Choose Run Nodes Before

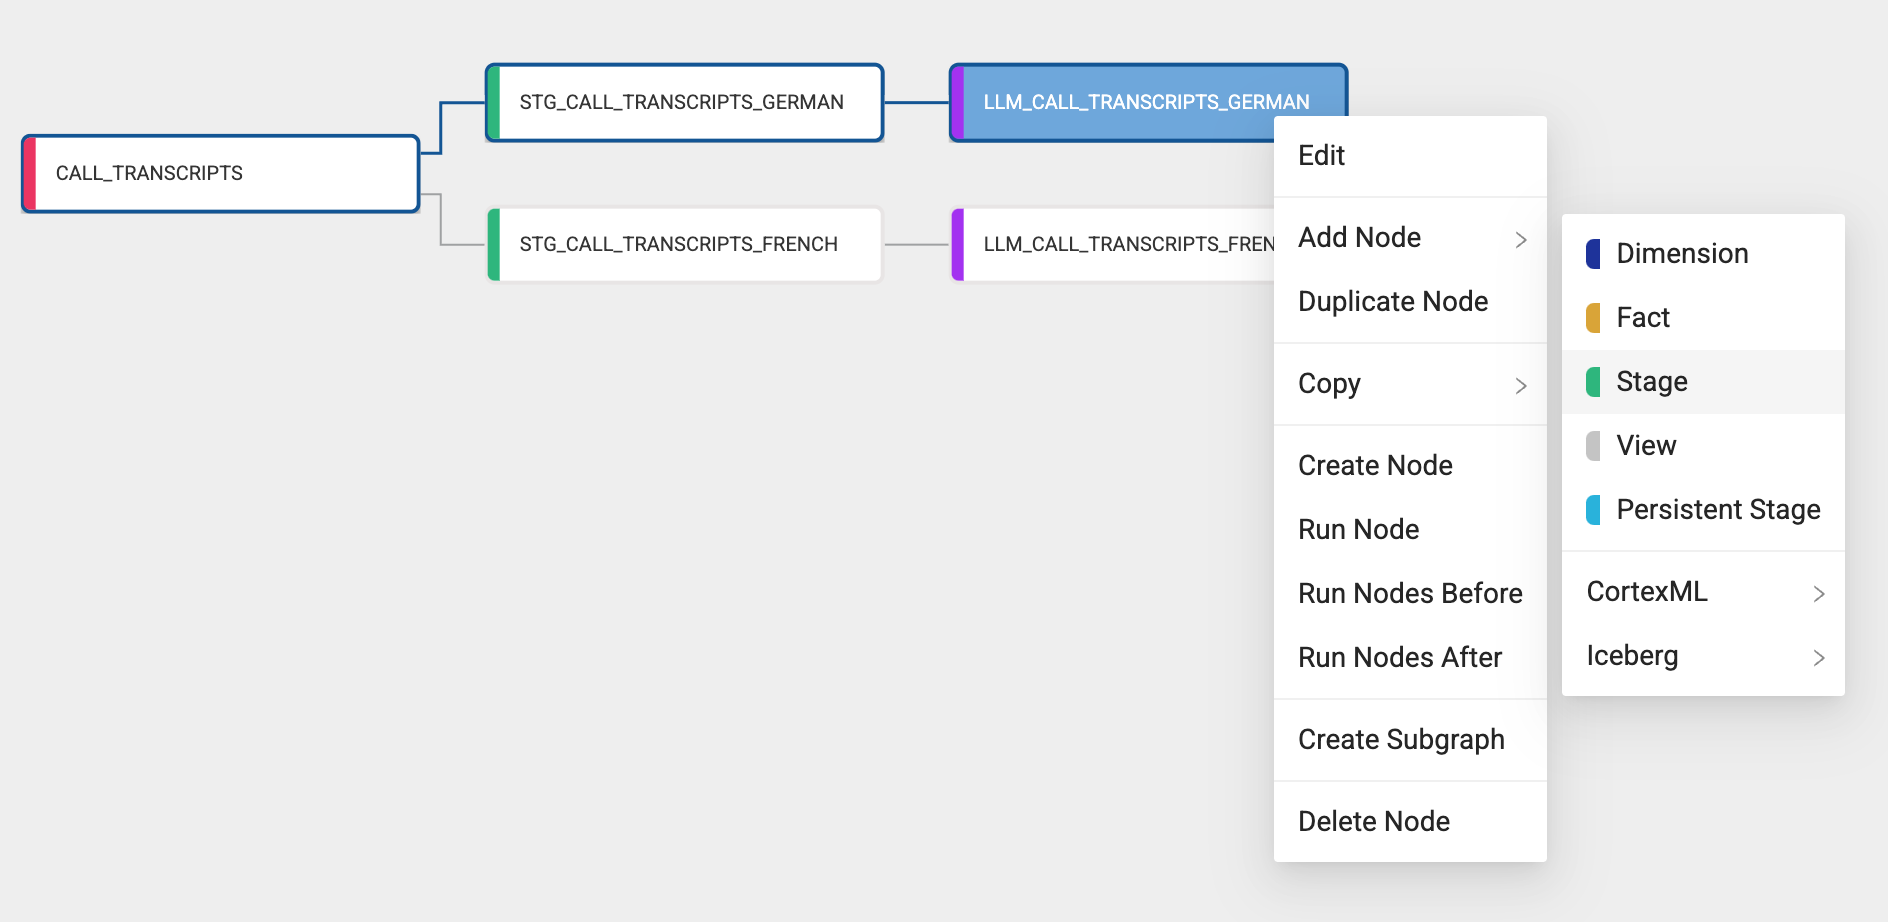[x=1410, y=594]
